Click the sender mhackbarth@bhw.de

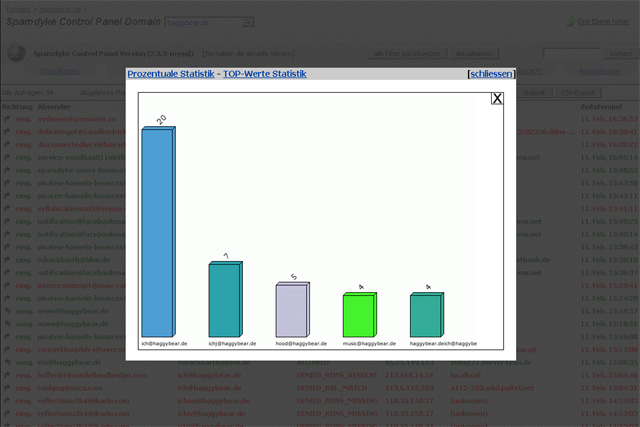pyautogui.click(x=74, y=260)
